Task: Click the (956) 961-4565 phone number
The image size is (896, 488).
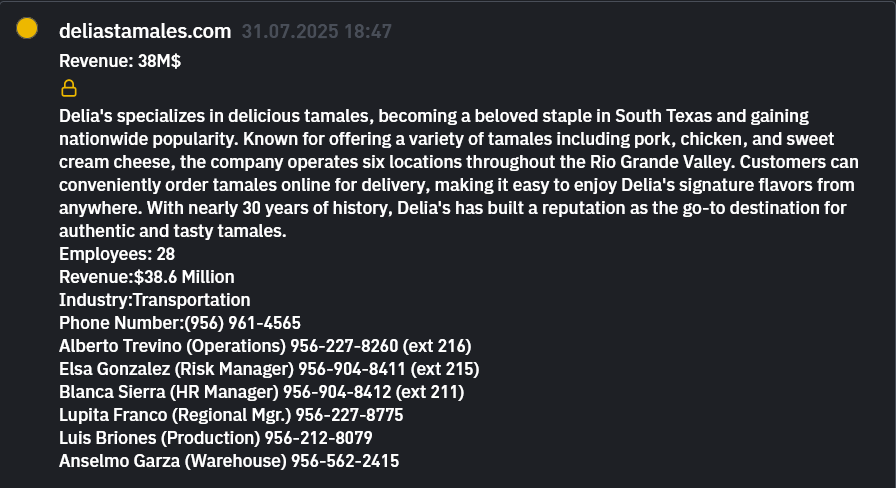Action: [x=243, y=323]
